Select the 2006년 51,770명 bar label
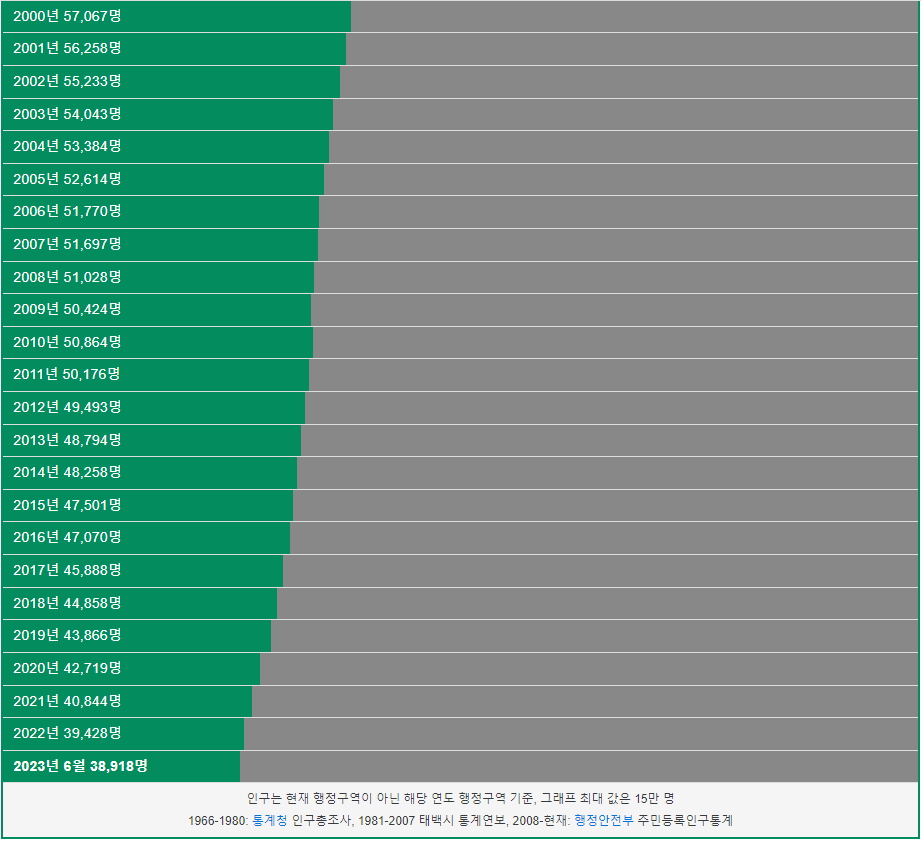This screenshot has width=921, height=841. (67, 211)
